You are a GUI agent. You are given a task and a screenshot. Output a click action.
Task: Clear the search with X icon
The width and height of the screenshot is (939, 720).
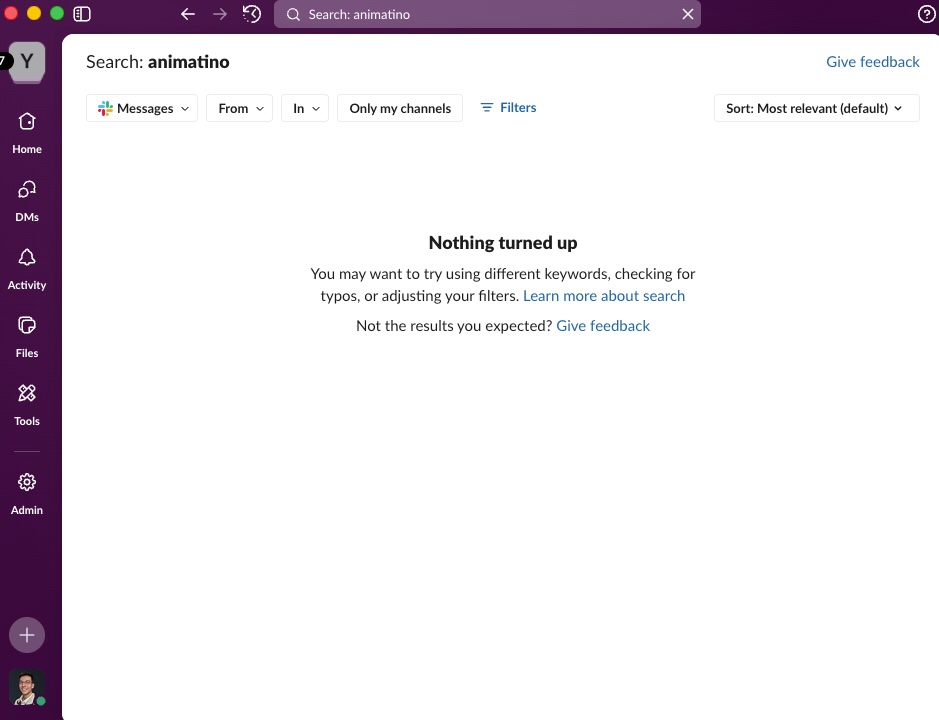click(x=688, y=14)
